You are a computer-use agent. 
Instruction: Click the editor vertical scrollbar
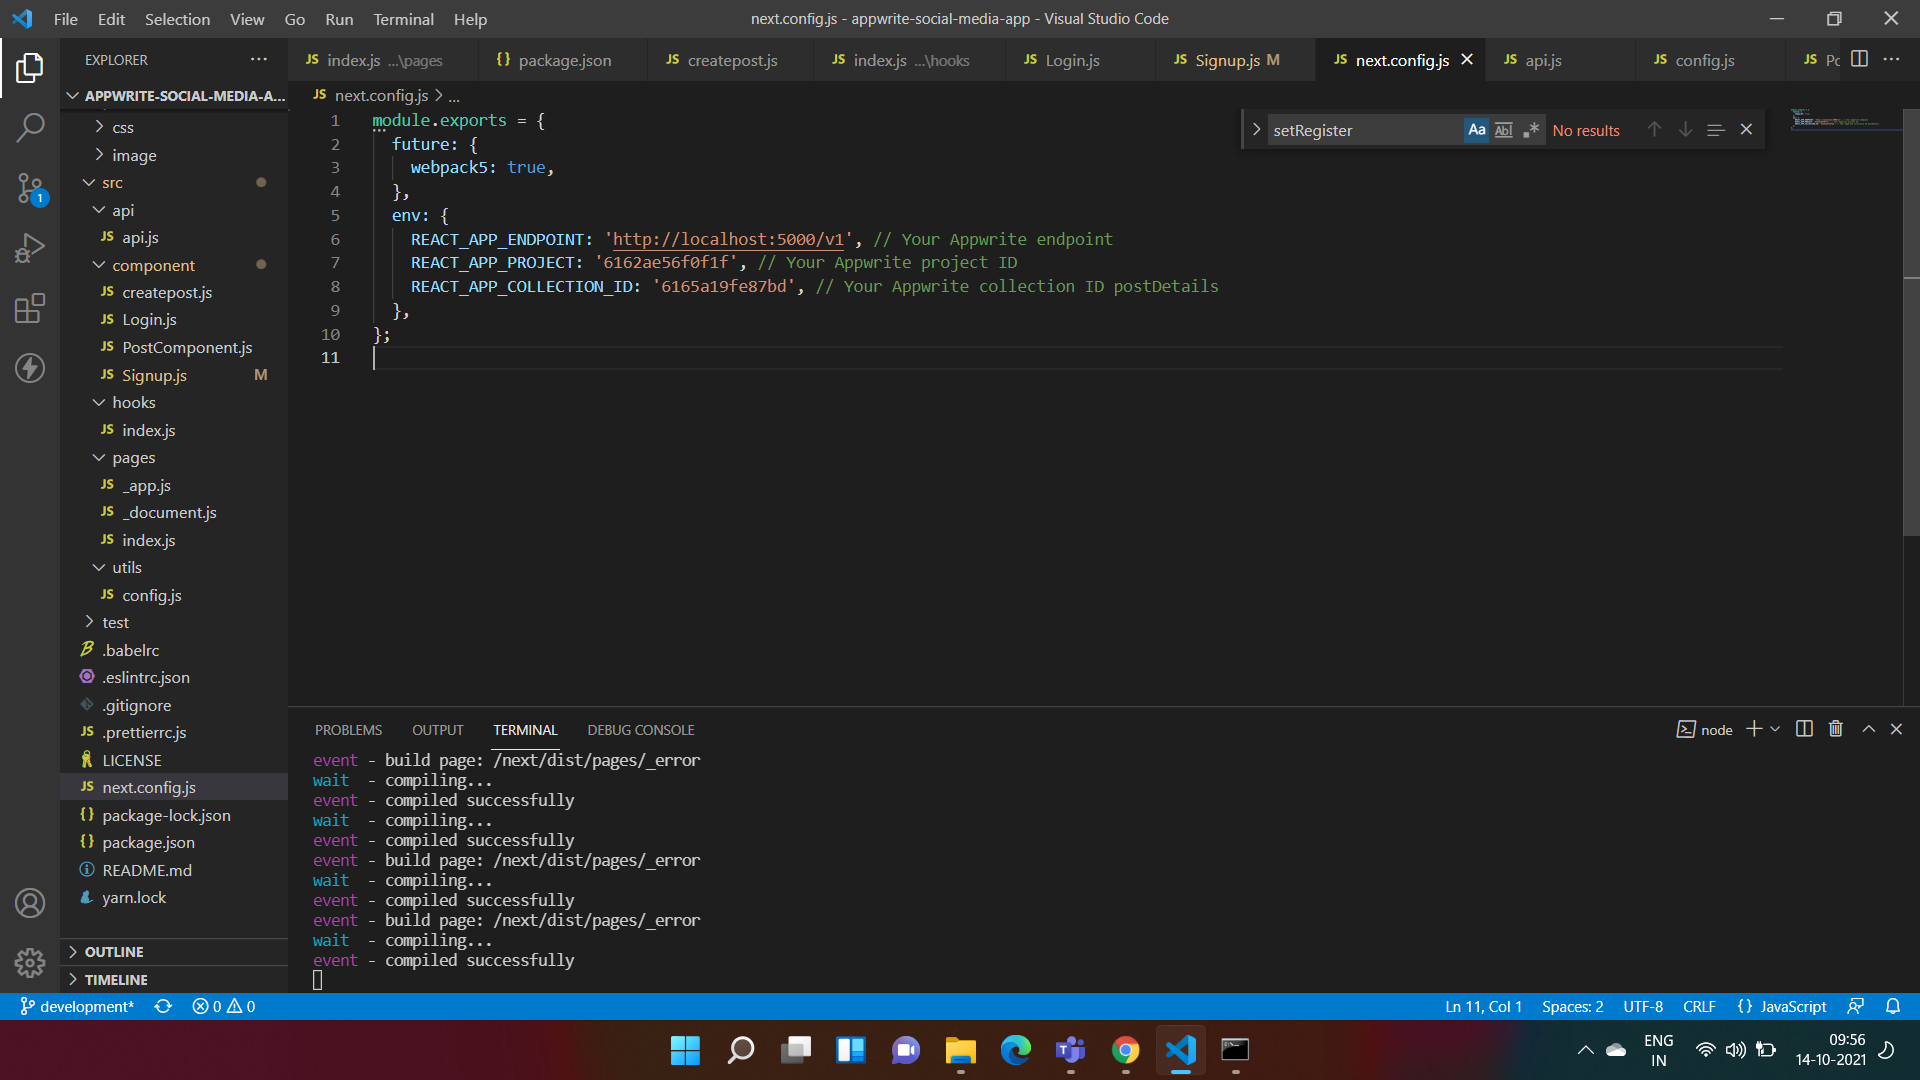click(x=1911, y=320)
